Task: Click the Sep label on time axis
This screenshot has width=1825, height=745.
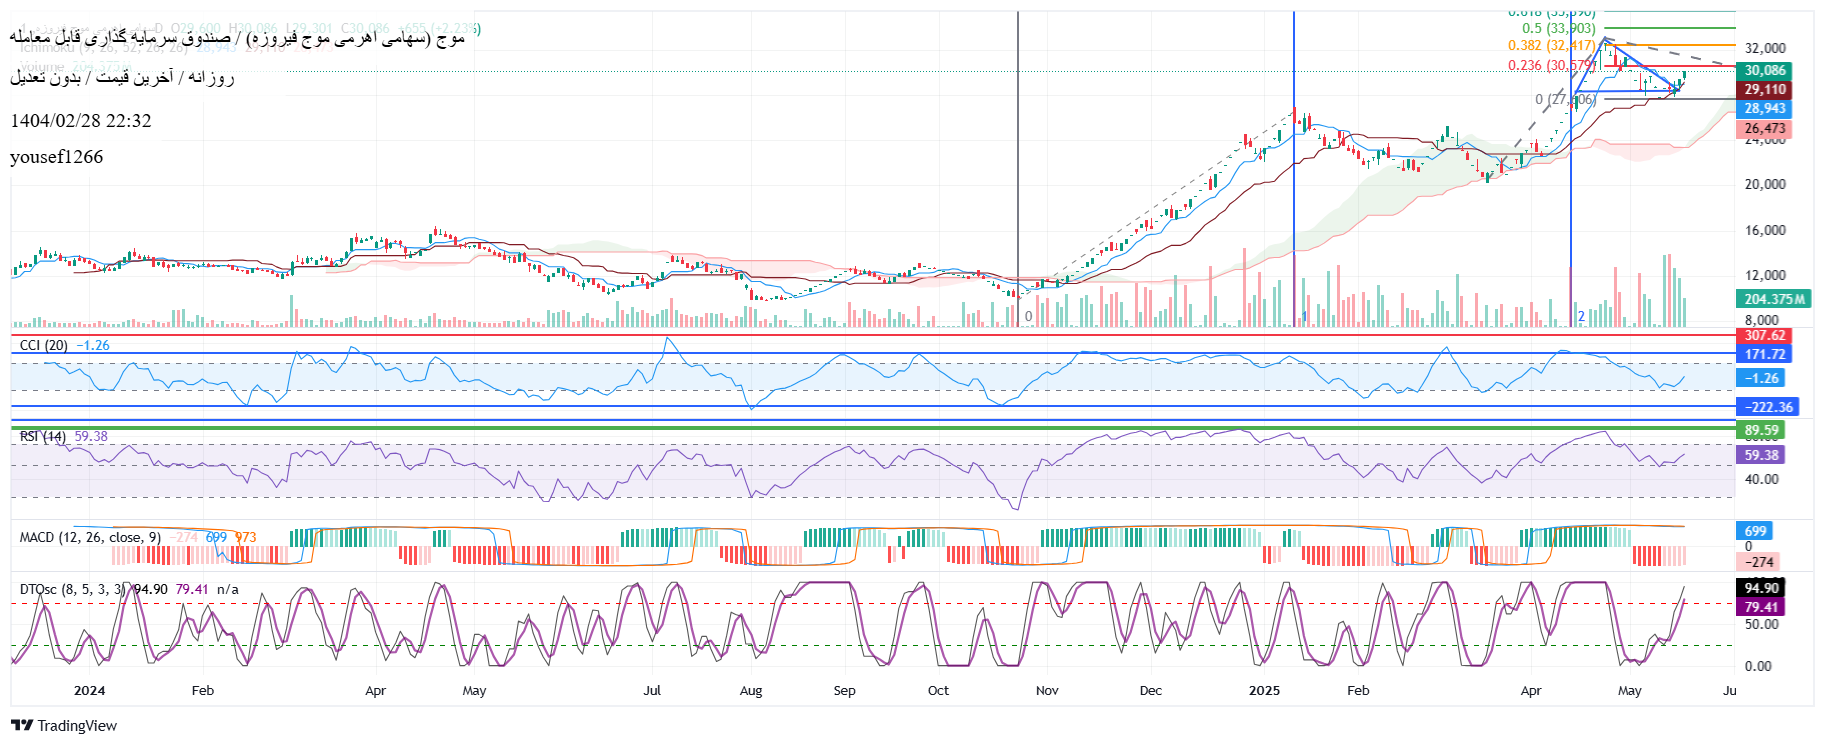Action: [845, 690]
